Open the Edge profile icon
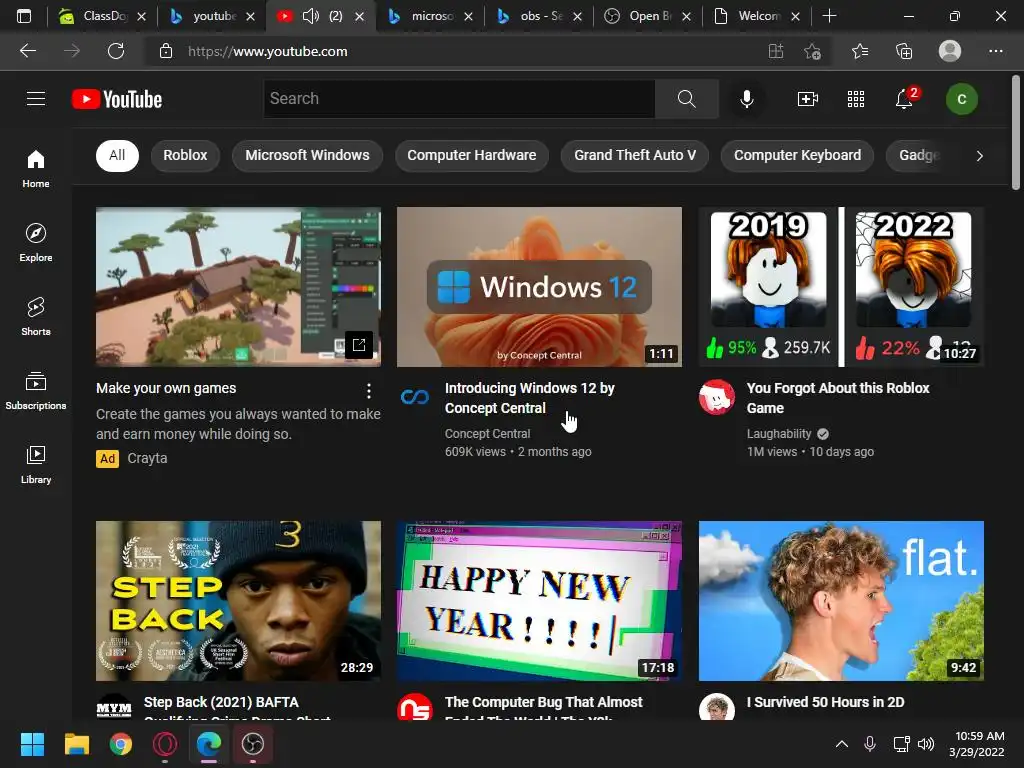This screenshot has height=768, width=1024. [x=950, y=51]
